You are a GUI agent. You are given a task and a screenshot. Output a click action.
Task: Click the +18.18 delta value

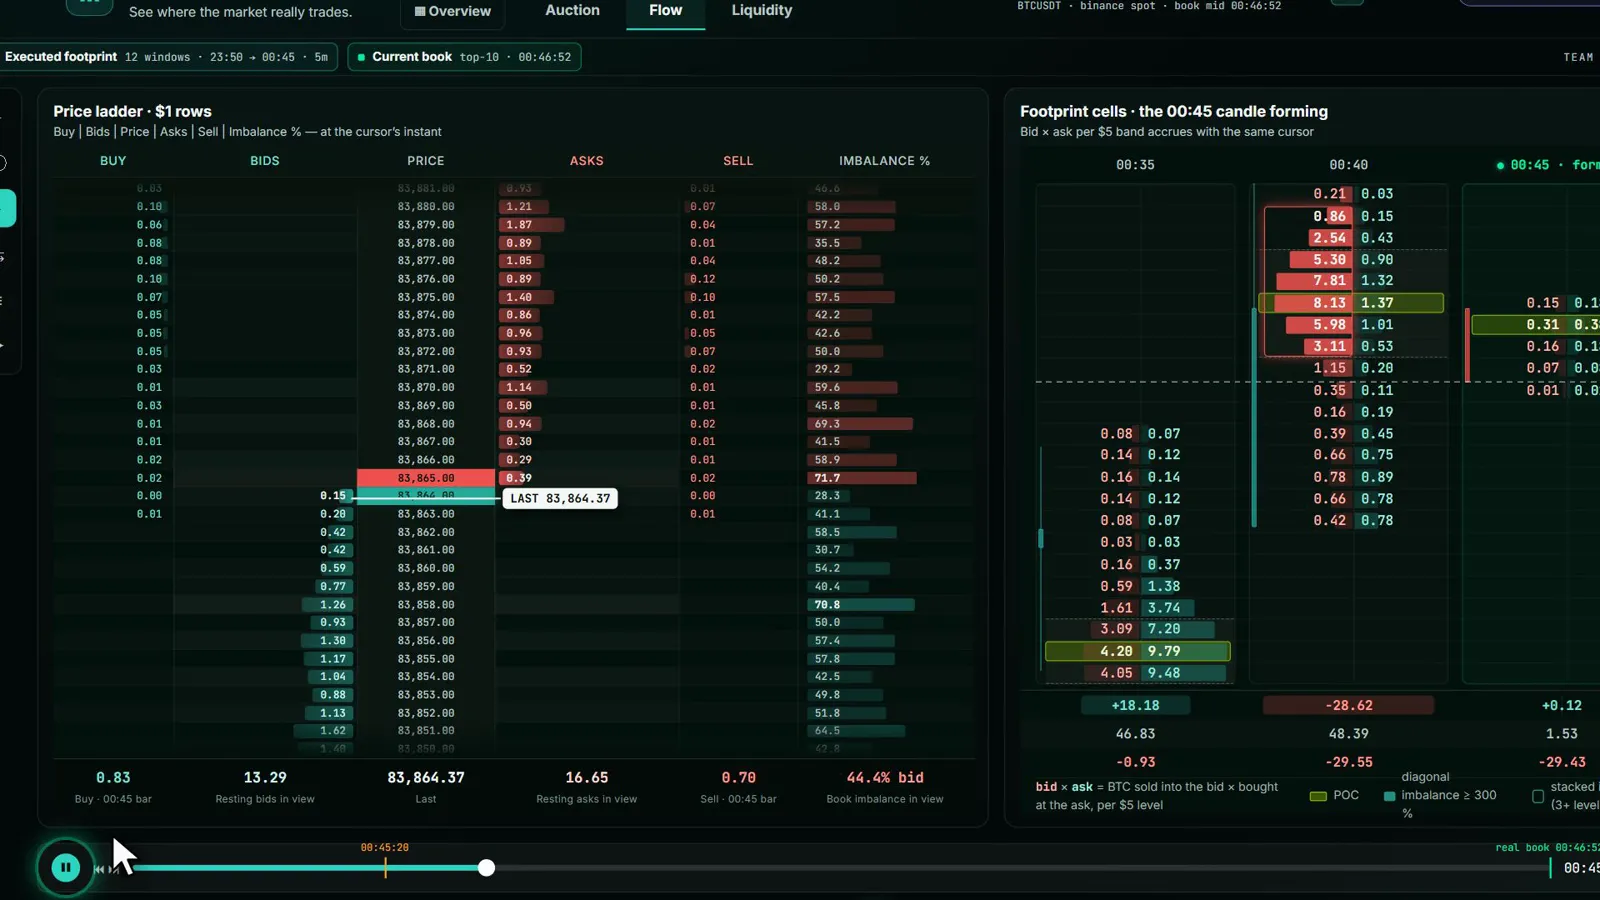1135,705
